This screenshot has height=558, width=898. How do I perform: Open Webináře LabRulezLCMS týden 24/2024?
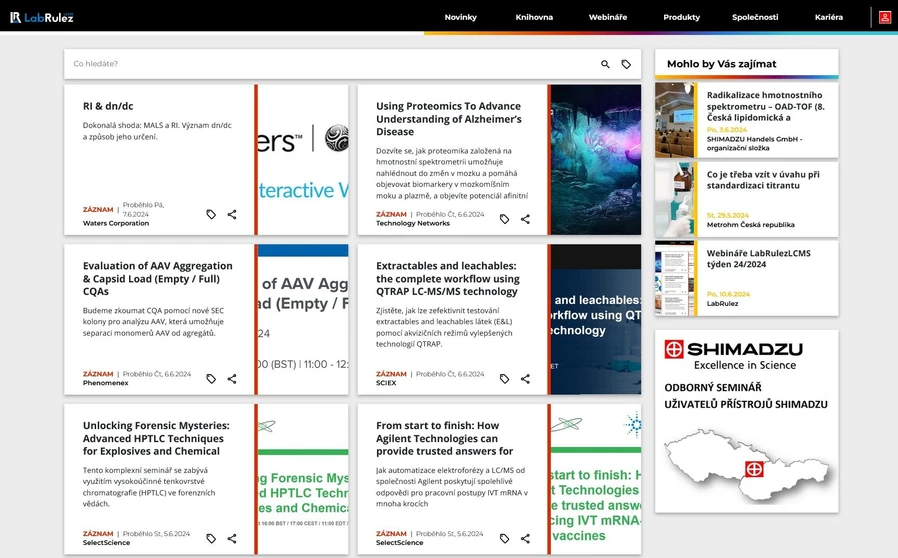[758, 258]
